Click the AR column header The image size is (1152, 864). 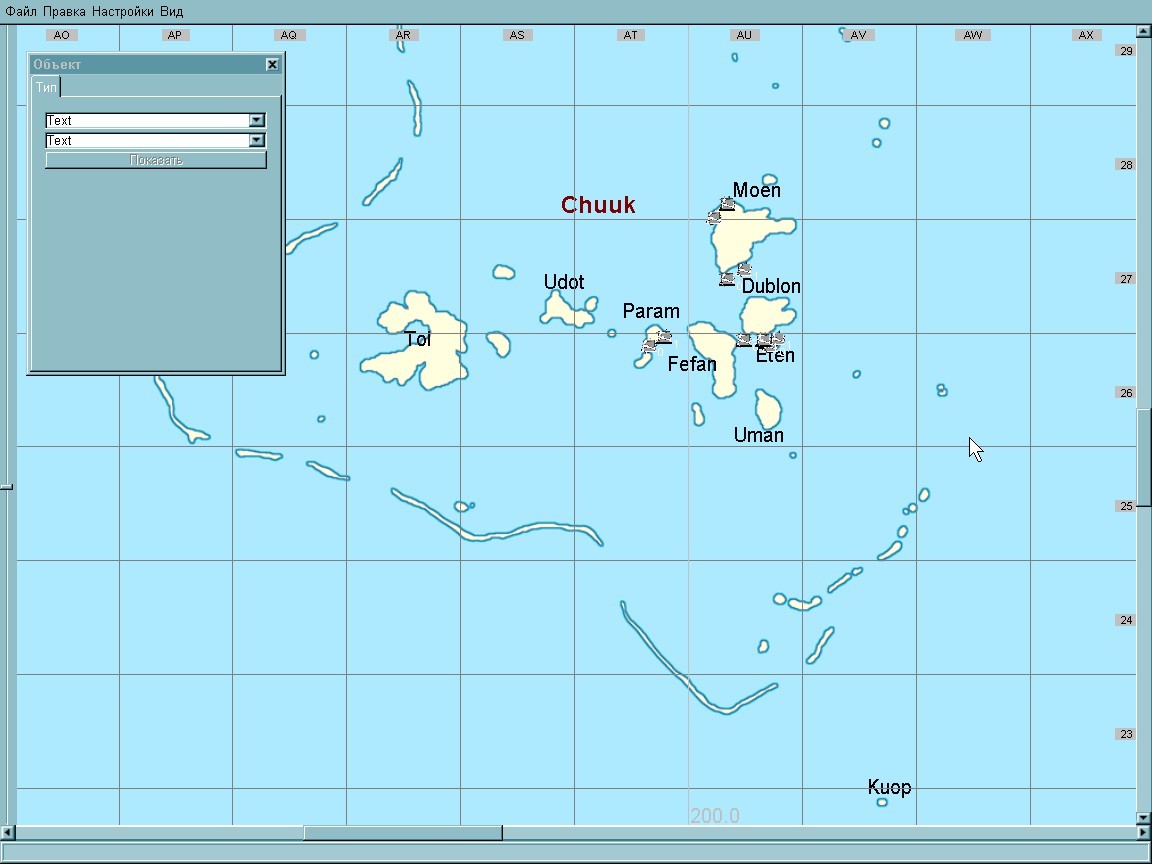(403, 35)
